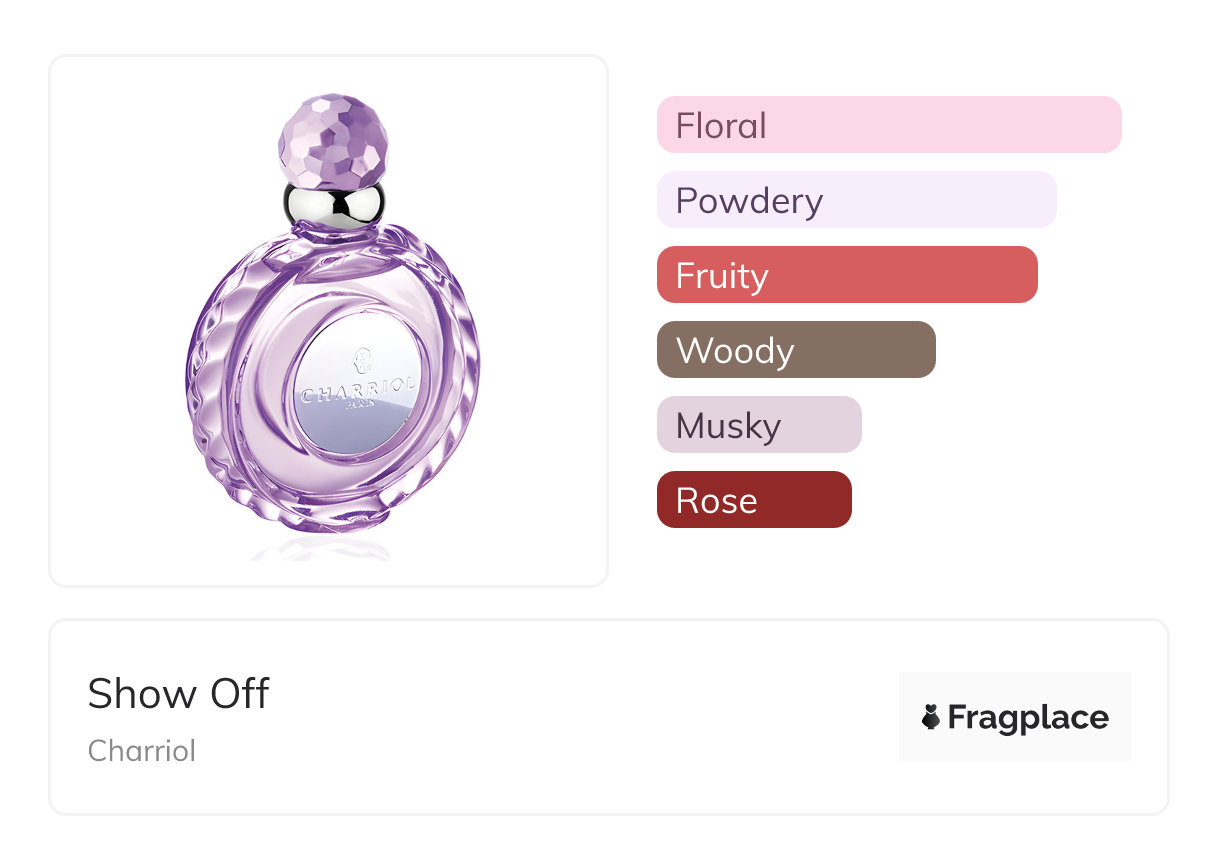
Task: Click the word Woody in the accord list
Action: (735, 350)
